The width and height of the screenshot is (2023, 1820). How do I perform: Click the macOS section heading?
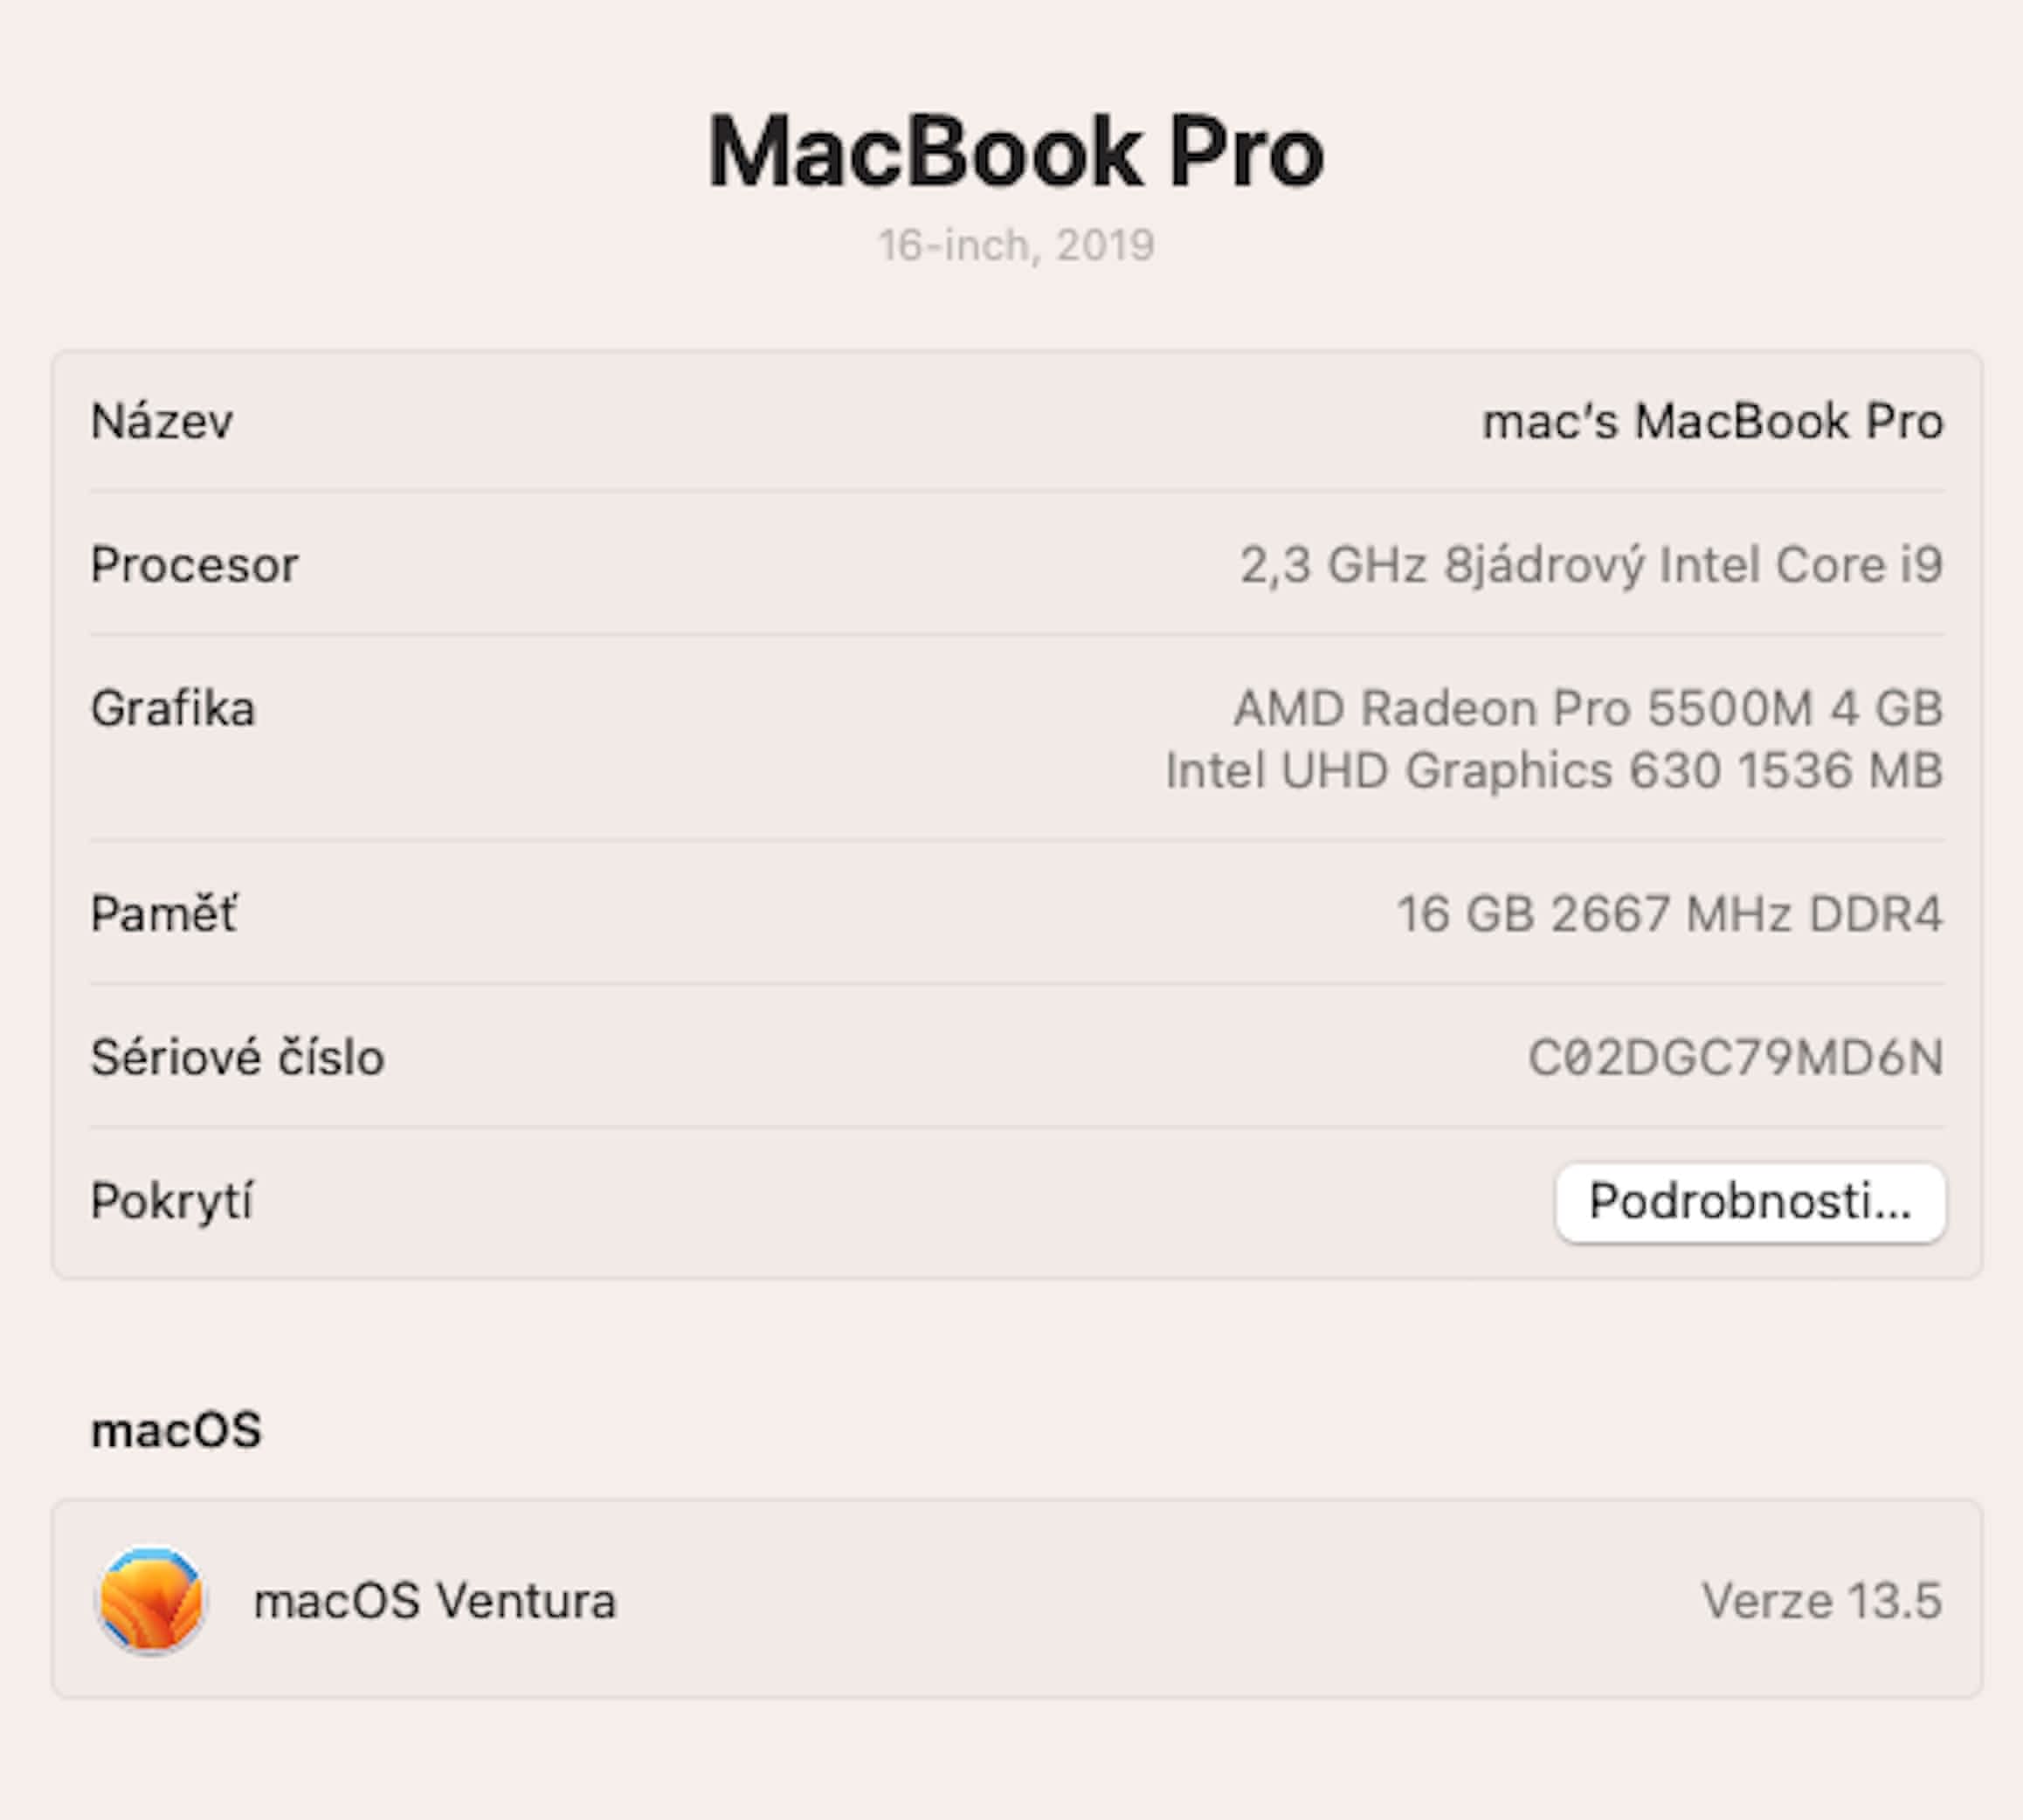tap(176, 1430)
